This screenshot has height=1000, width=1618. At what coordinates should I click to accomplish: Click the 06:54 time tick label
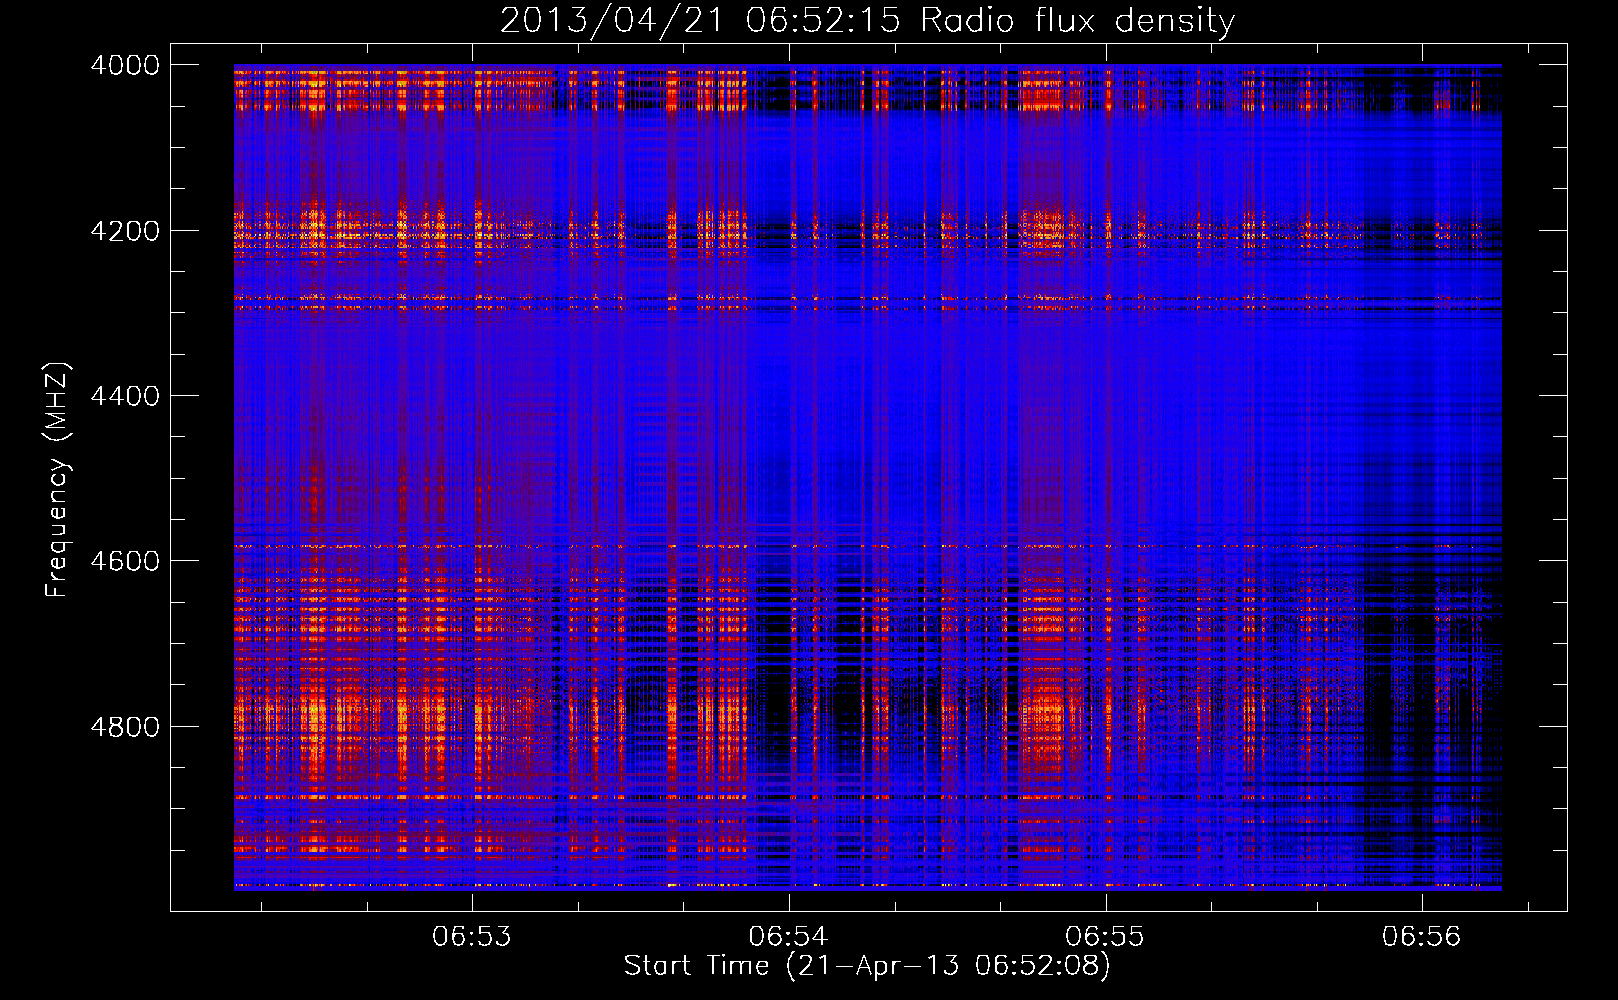789,936
